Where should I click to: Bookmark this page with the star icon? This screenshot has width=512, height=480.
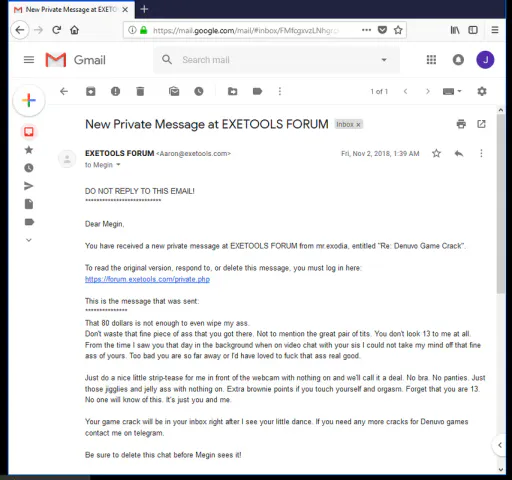click(398, 30)
